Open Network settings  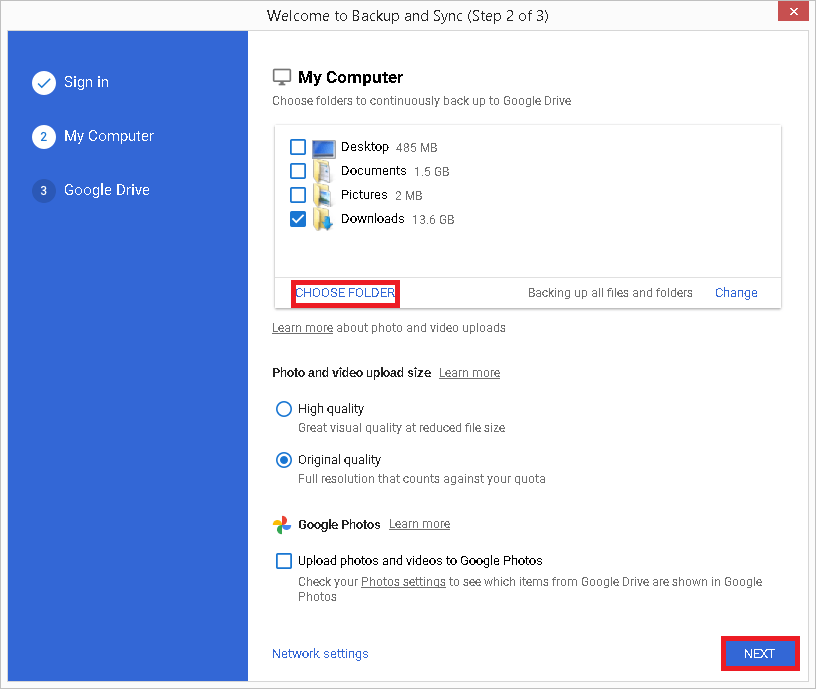(x=320, y=653)
